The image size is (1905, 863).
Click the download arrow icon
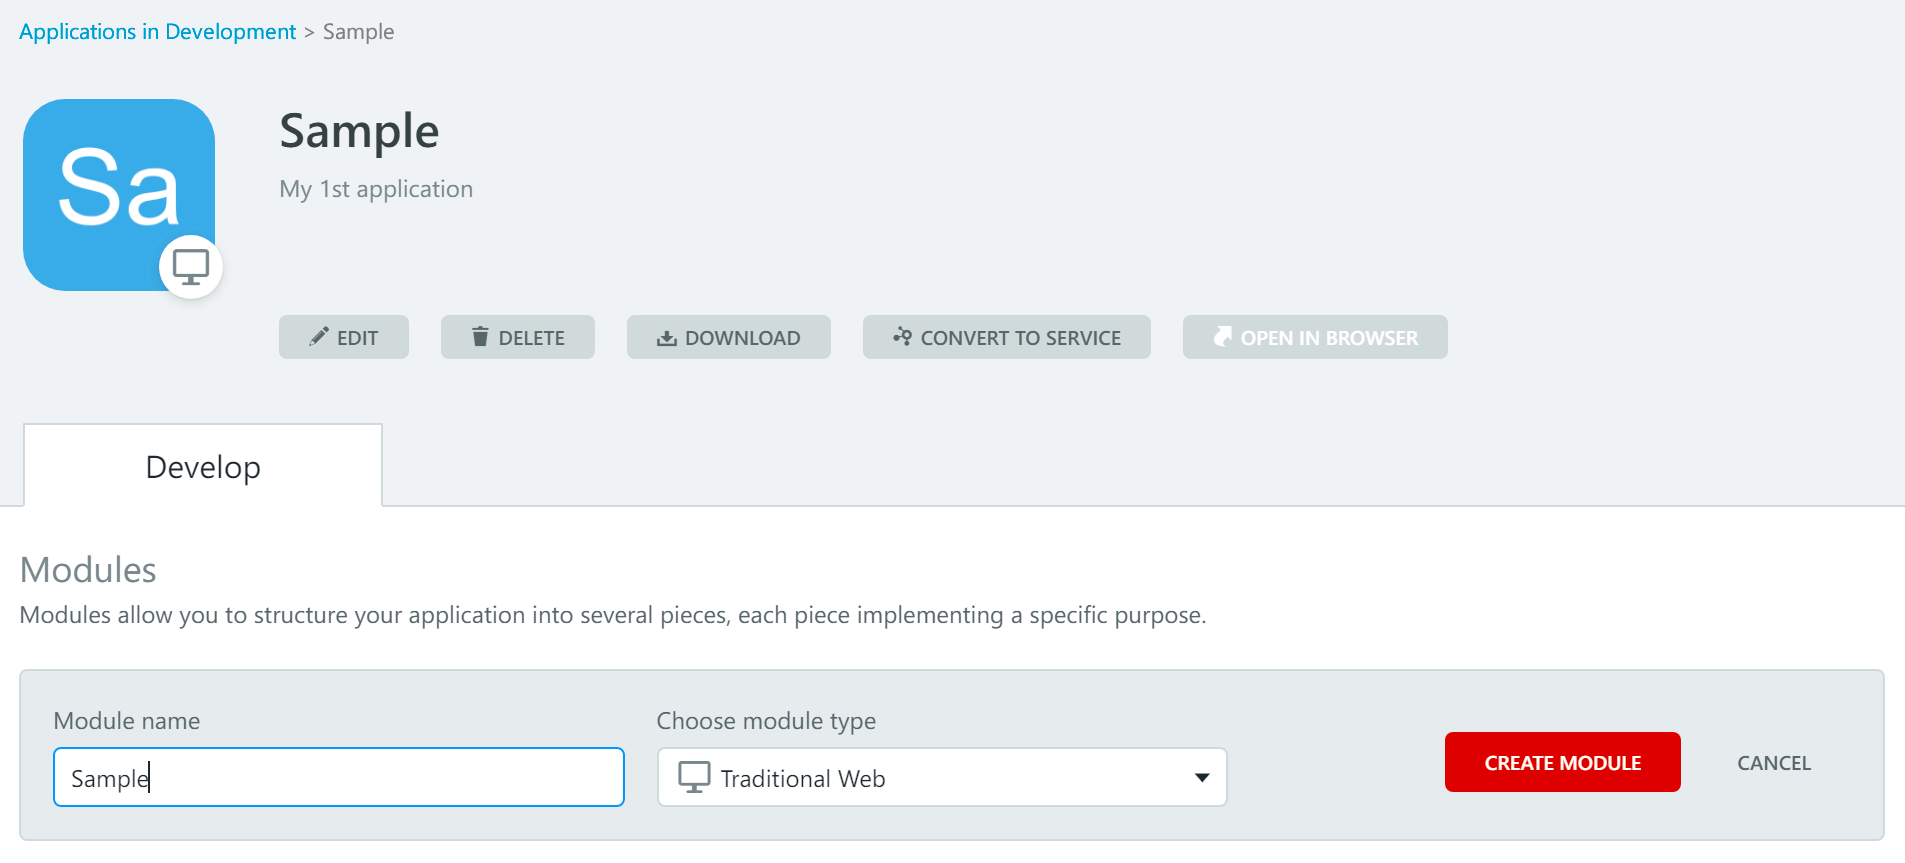click(666, 338)
